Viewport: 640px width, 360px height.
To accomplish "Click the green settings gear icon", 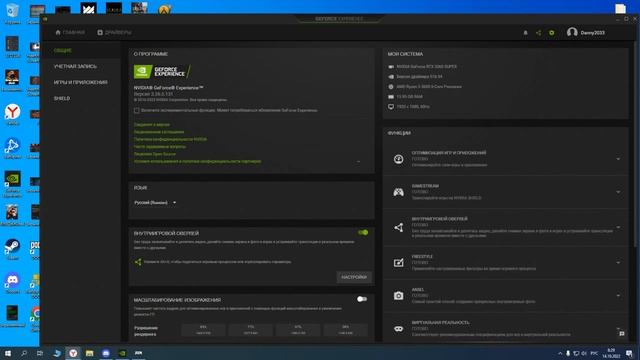I will click(x=551, y=33).
